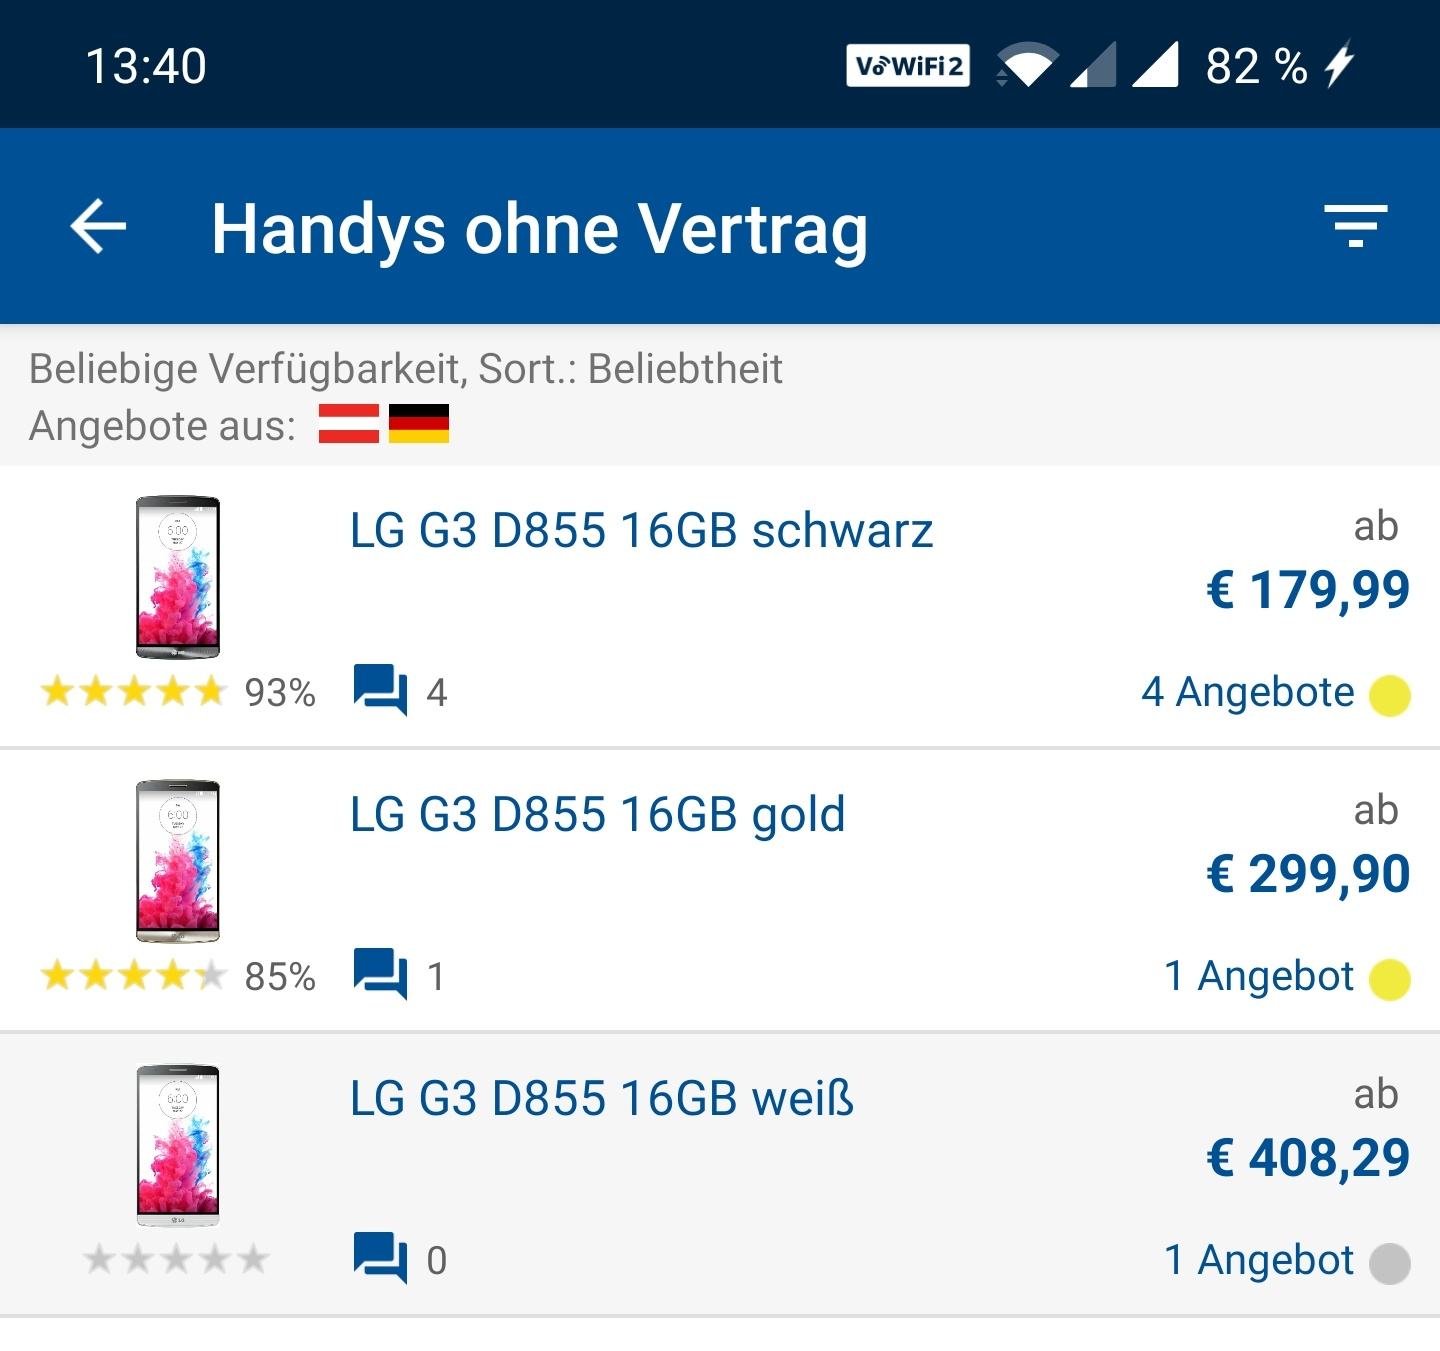This screenshot has width=1440, height=1351.
Task: Tap the yellow availability dot for gold
Action: [x=1389, y=979]
